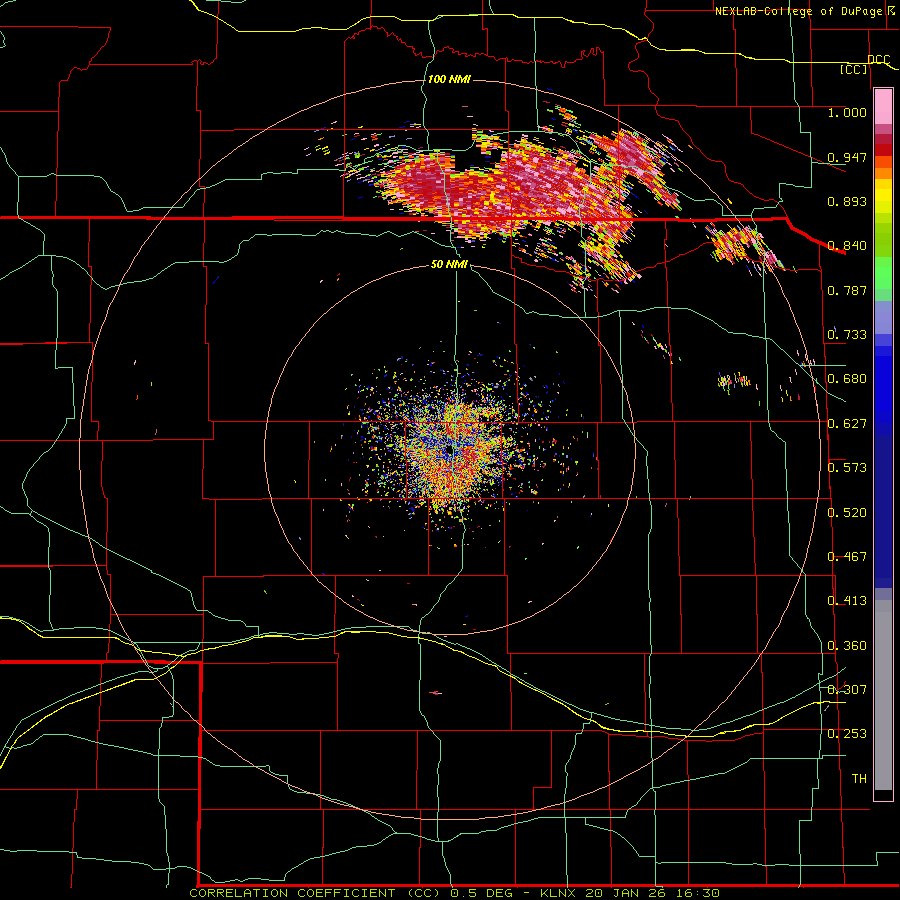This screenshot has width=900, height=900.
Task: Click the 0.840 legend value
Action: click(x=847, y=246)
